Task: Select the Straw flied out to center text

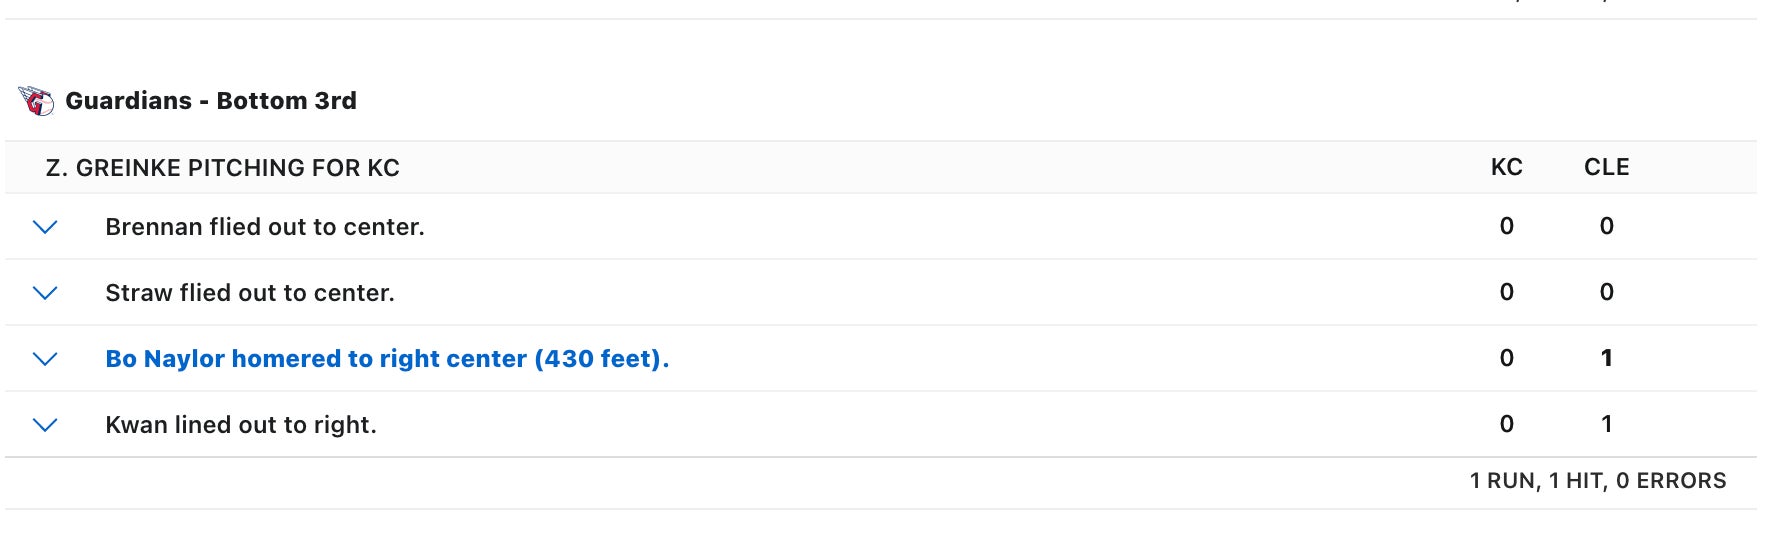Action: (250, 293)
